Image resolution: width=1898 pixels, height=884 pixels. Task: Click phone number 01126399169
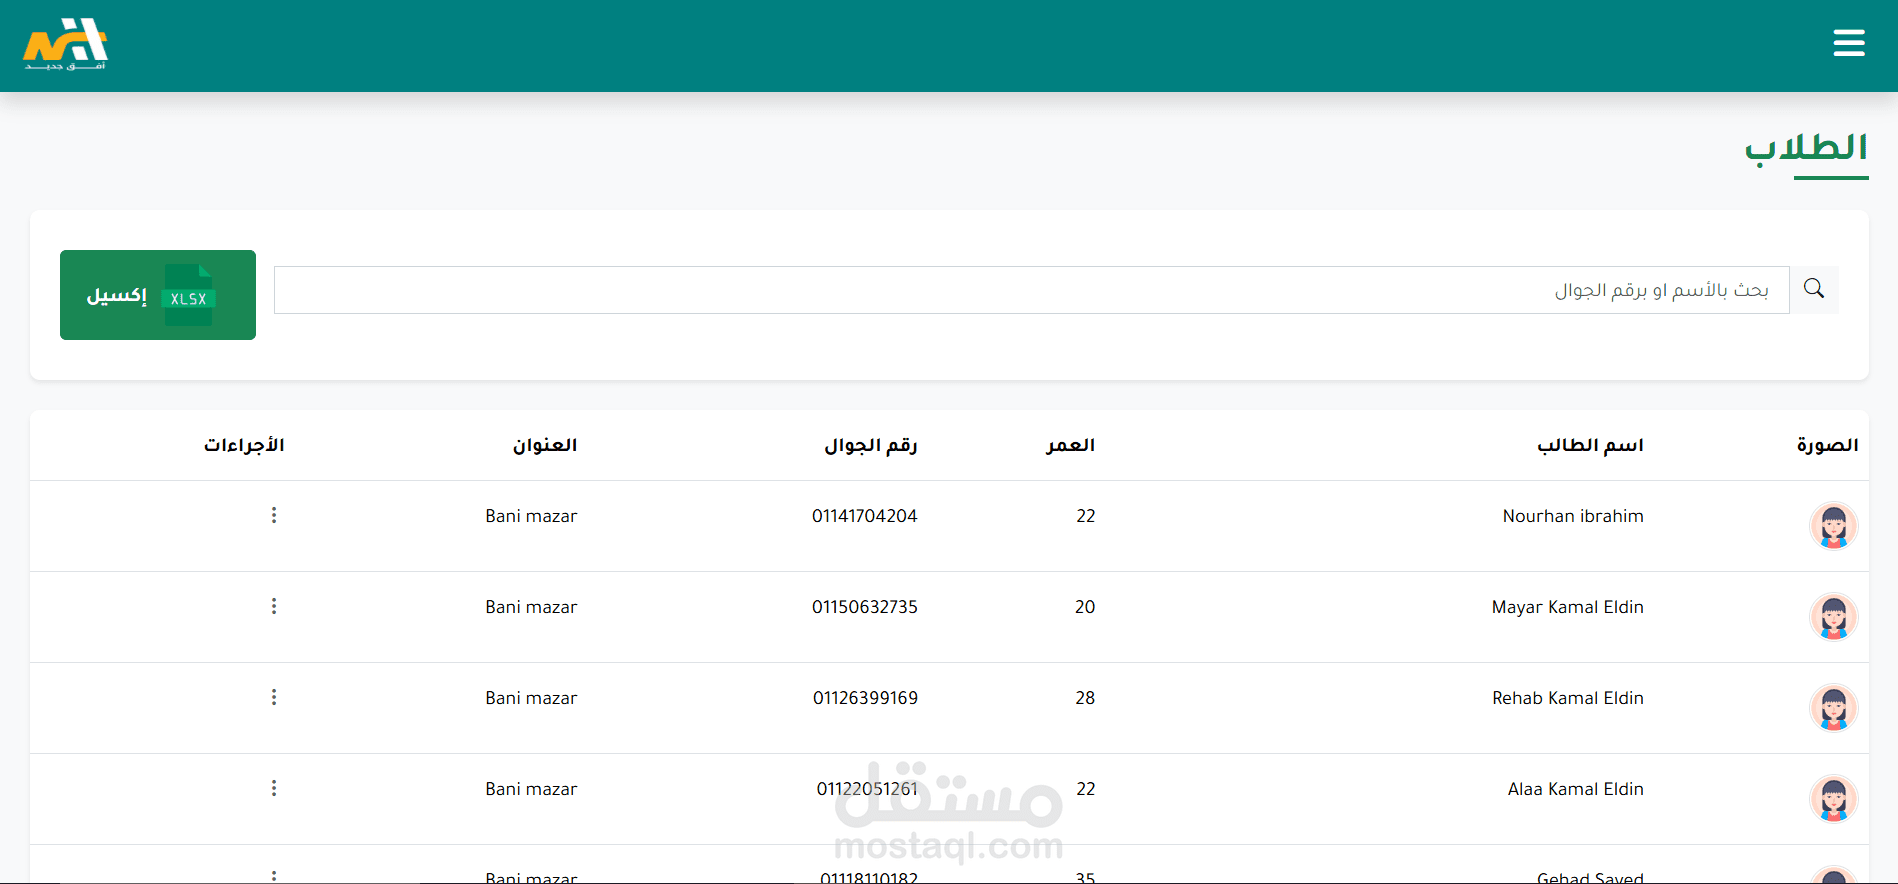coord(865,698)
